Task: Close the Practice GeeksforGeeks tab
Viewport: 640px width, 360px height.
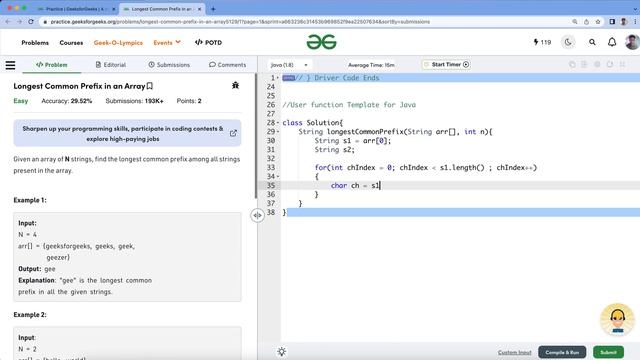Action: [114, 9]
